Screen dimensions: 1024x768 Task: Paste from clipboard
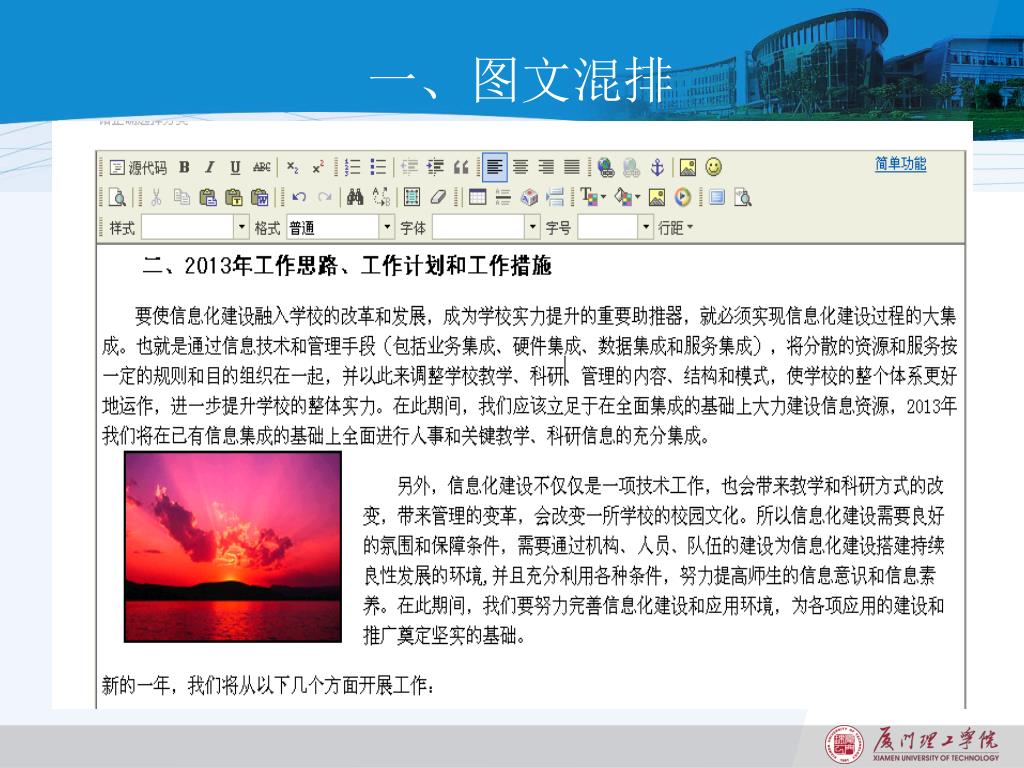pos(208,197)
